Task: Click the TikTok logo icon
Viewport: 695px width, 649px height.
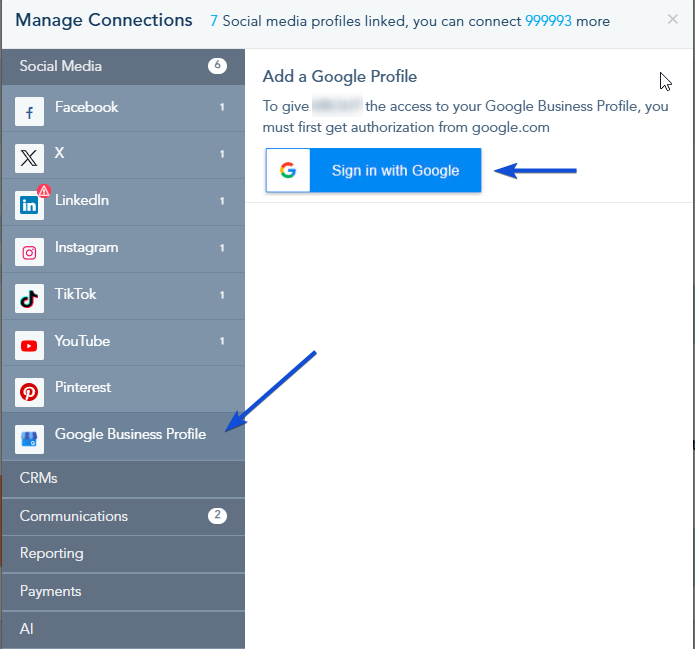Action: pos(29,299)
